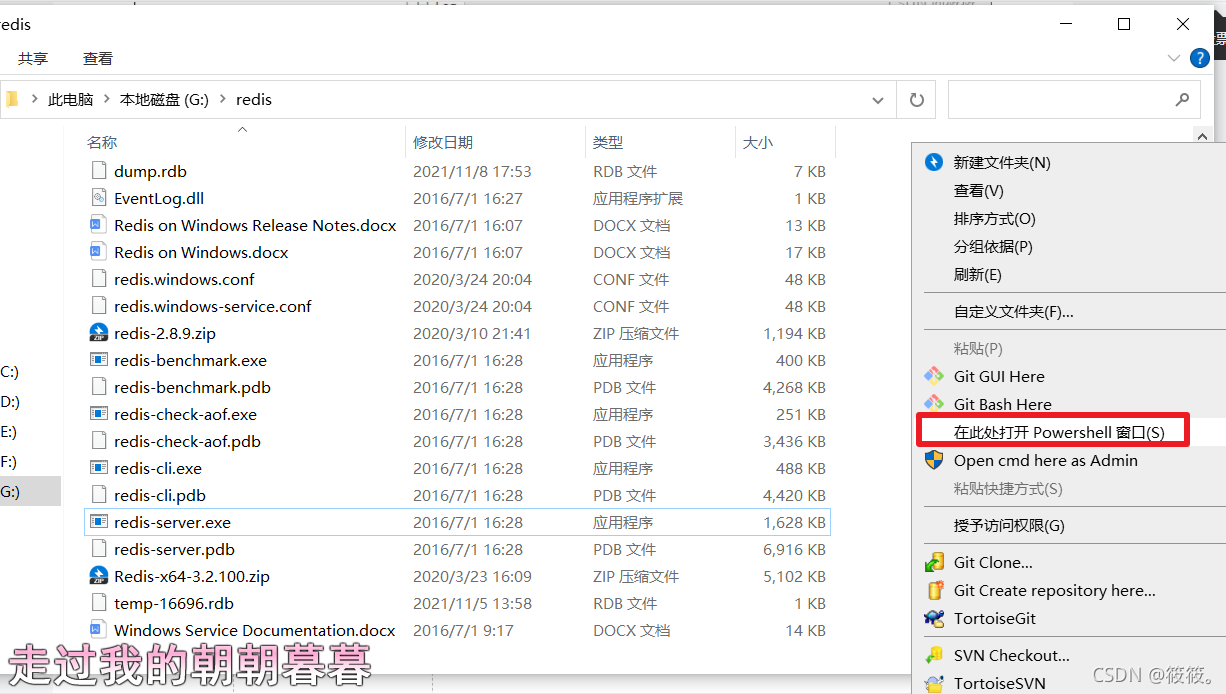Select the F:) drive in the sidebar
The height and width of the screenshot is (694, 1226).
[10, 461]
